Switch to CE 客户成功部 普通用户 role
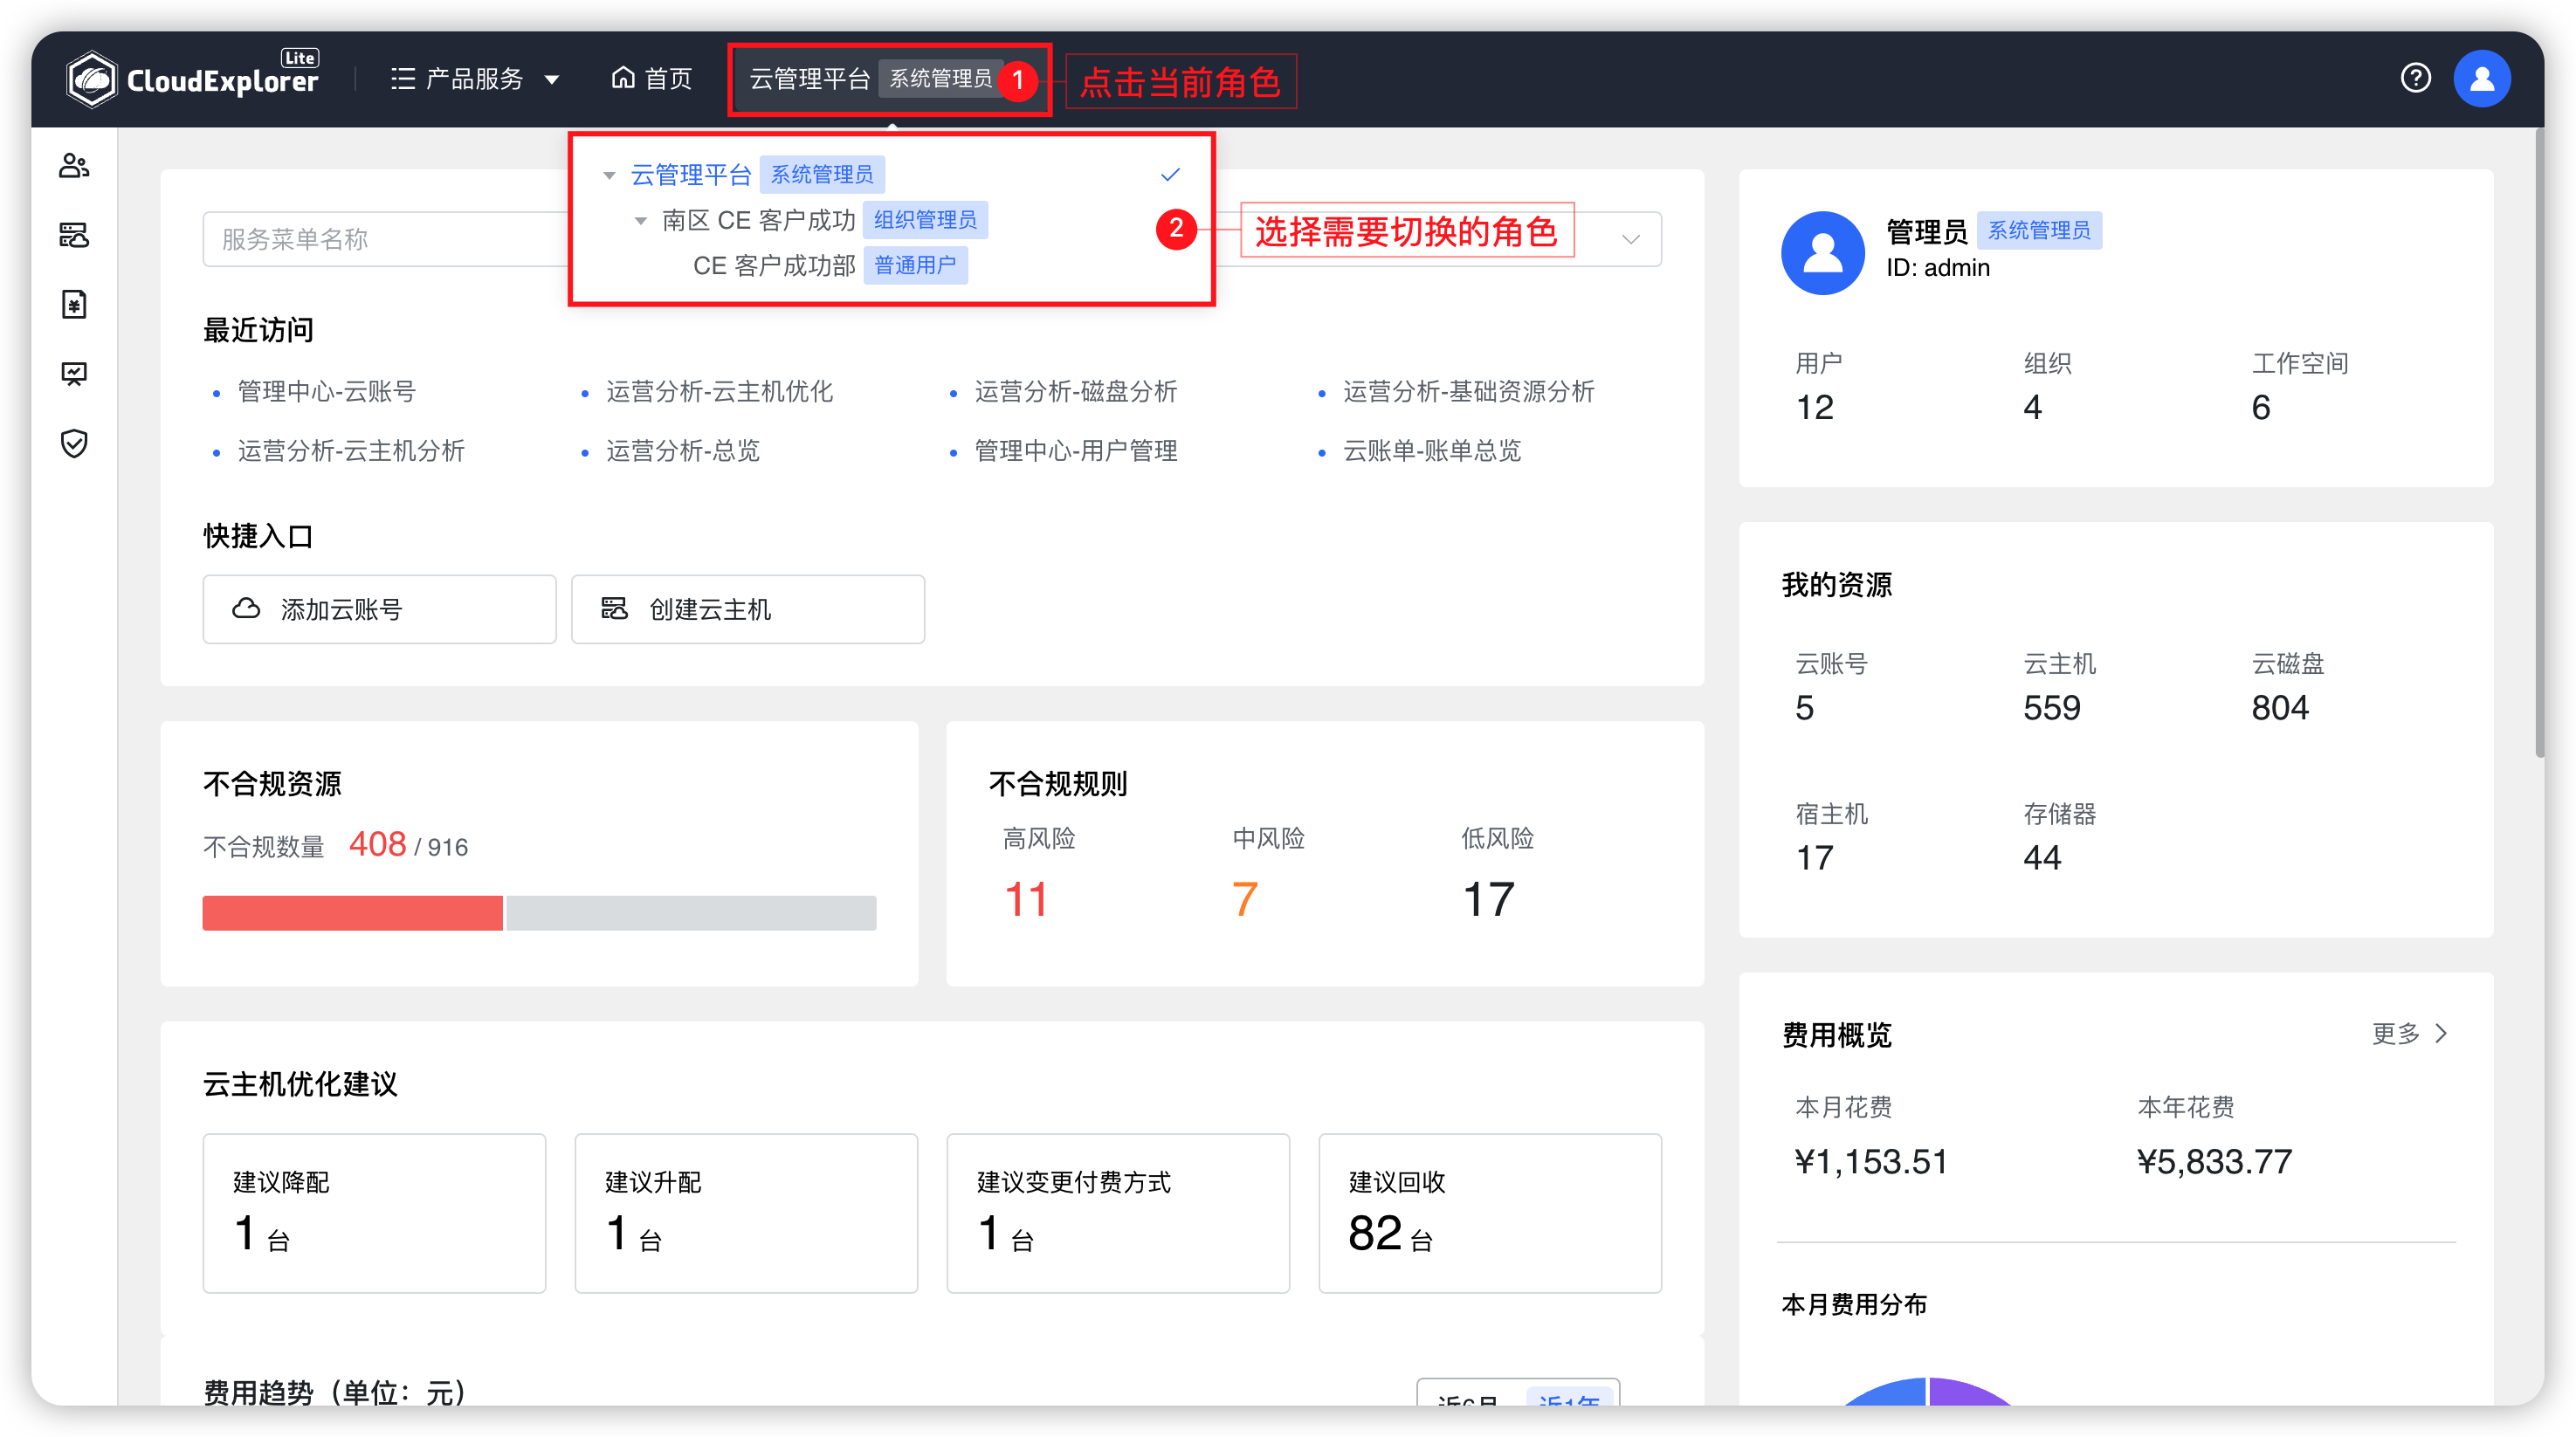This screenshot has height=1437, width=2576. 891,266
